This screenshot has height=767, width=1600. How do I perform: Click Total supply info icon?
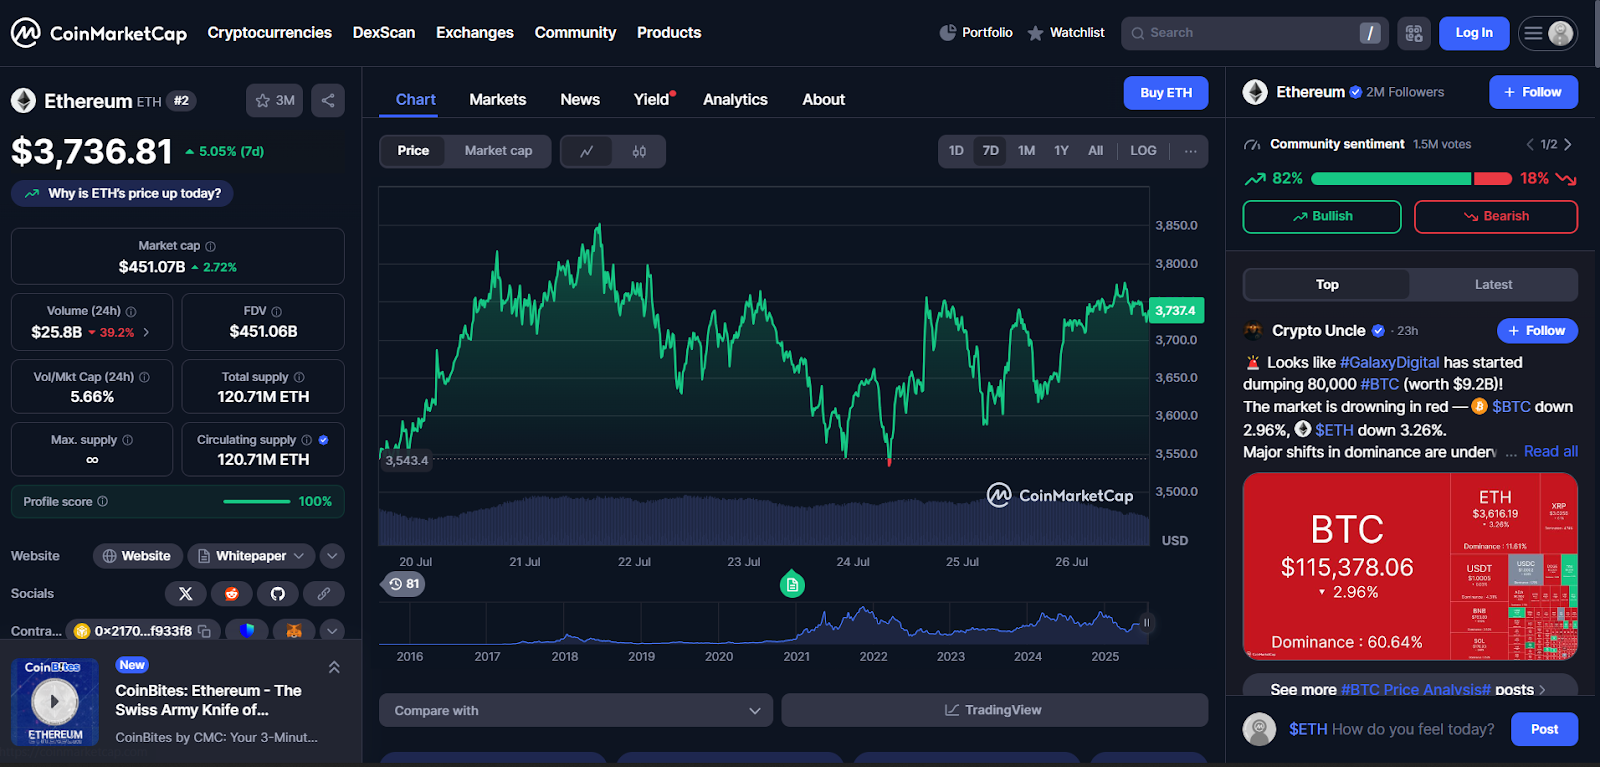[299, 377]
